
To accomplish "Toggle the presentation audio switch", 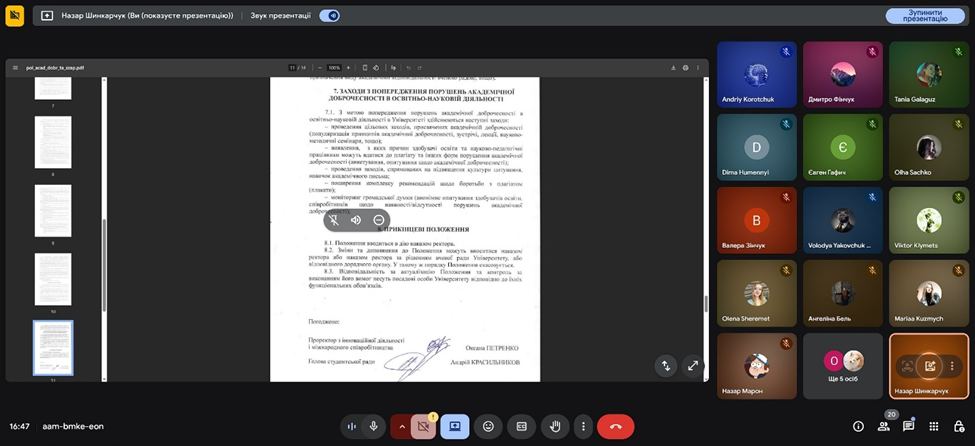I will tap(329, 16).
